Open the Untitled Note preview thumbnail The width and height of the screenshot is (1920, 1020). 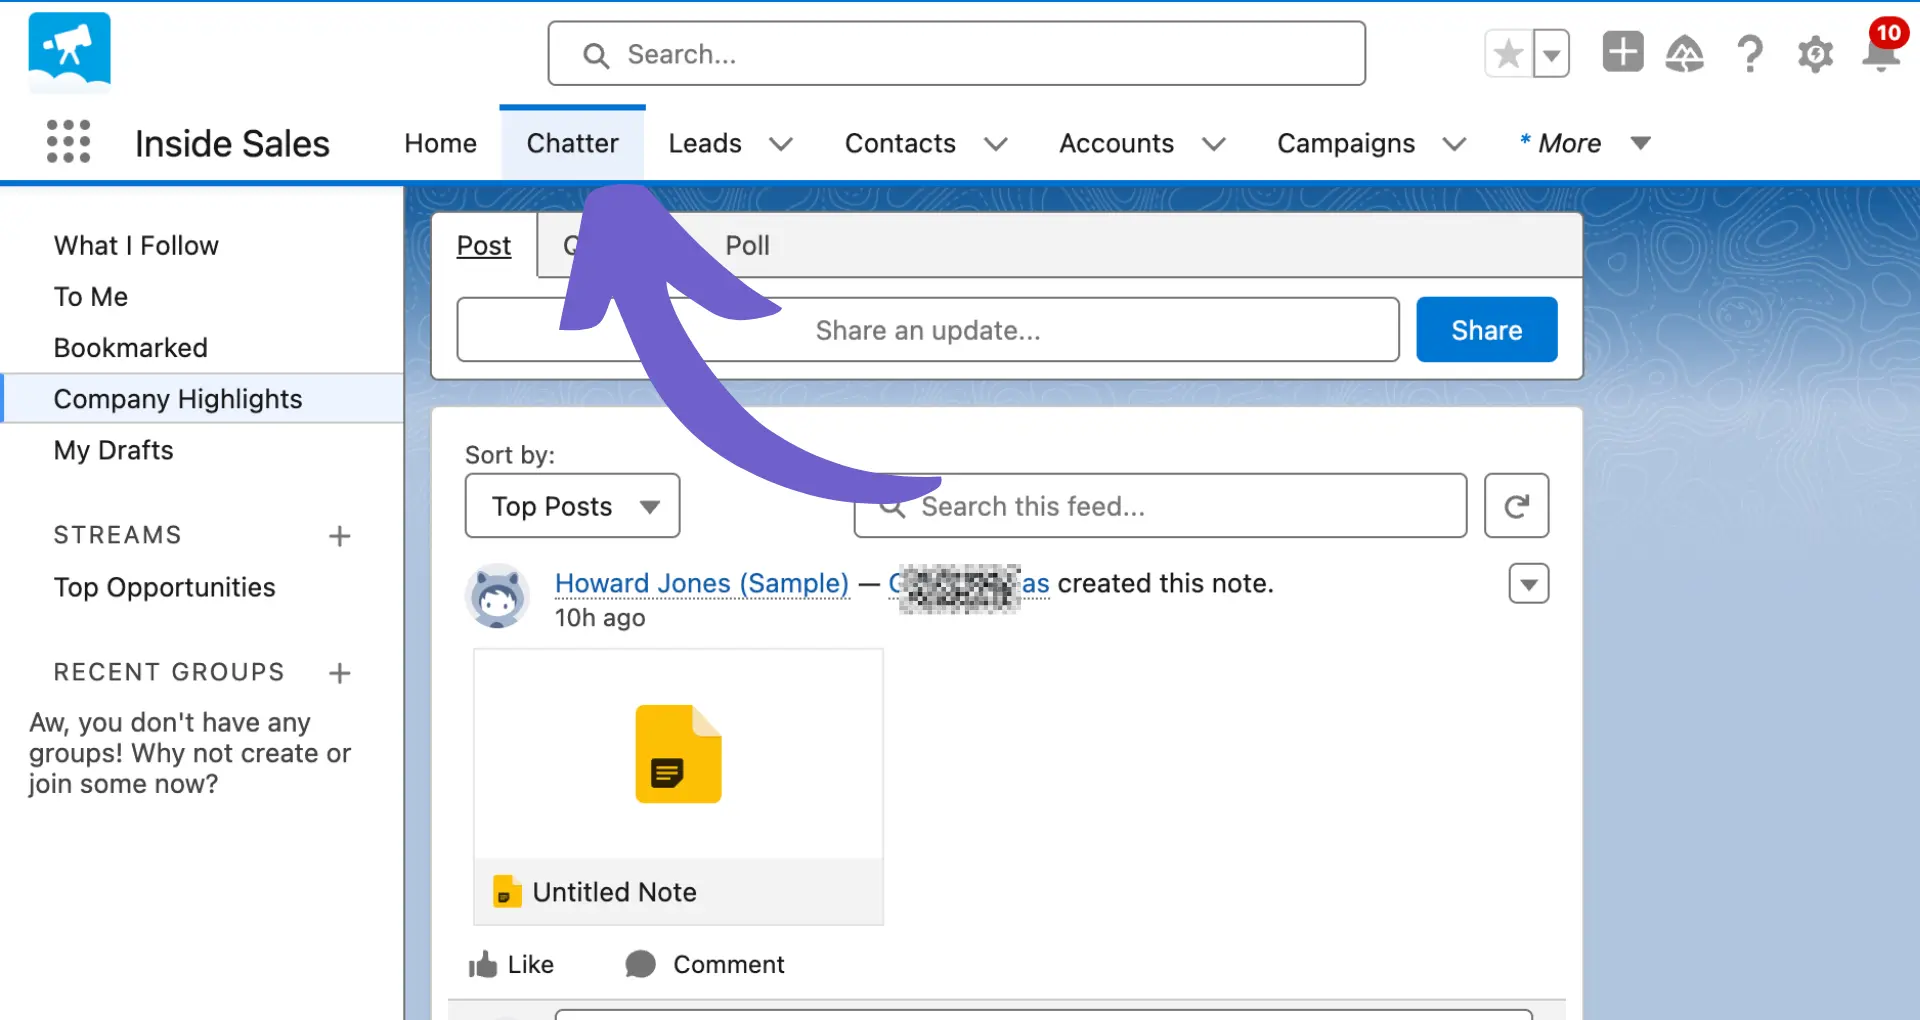(678, 754)
